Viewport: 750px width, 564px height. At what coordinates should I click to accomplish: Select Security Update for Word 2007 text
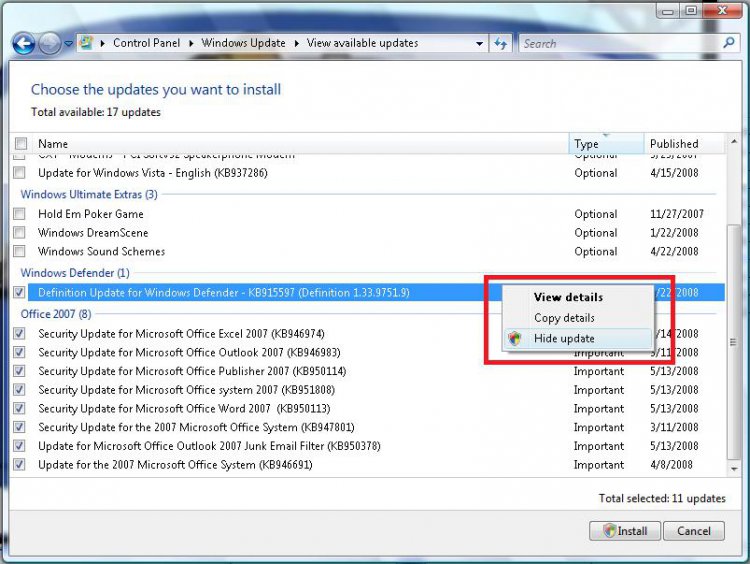[184, 409]
